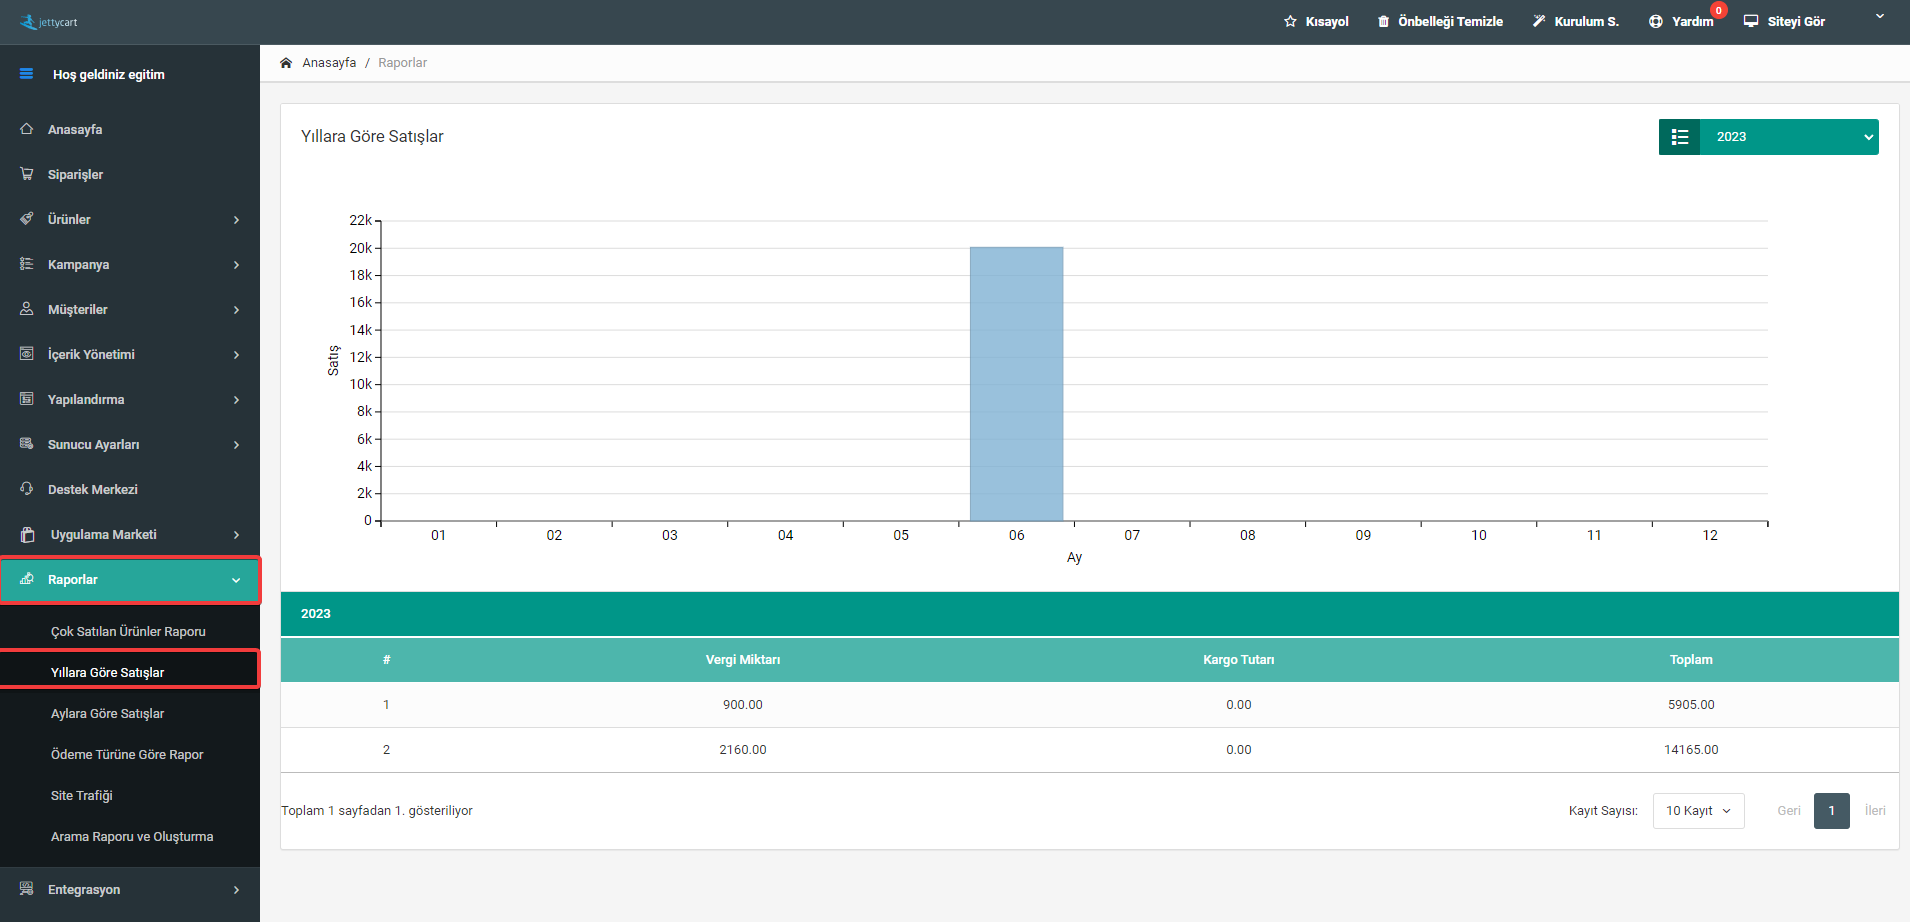The width and height of the screenshot is (1910, 922).
Task: Expand the Uygulama Marketi submenu chevron
Action: pos(237,535)
